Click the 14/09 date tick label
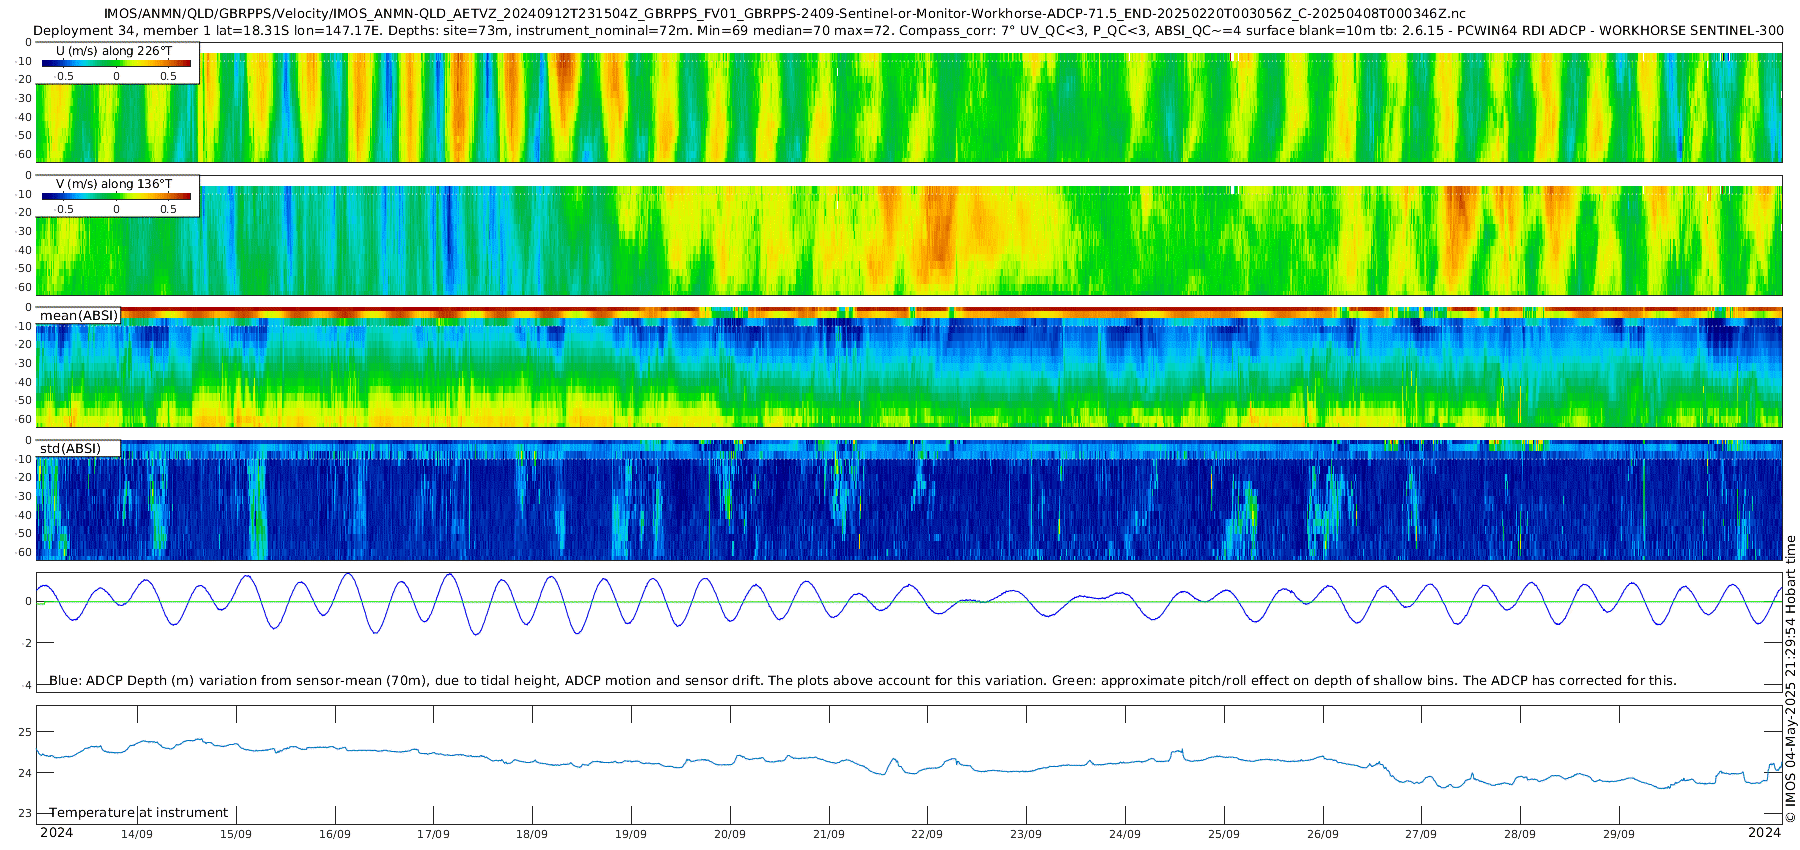The width and height of the screenshot is (1800, 850). (137, 834)
